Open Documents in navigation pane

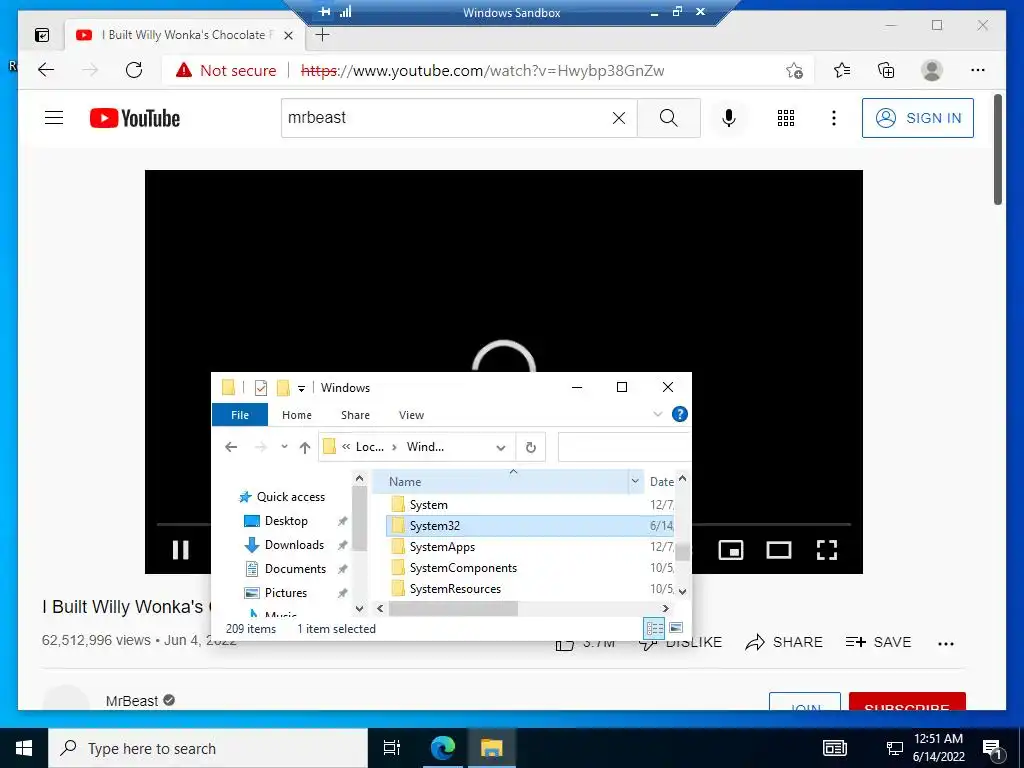click(295, 569)
